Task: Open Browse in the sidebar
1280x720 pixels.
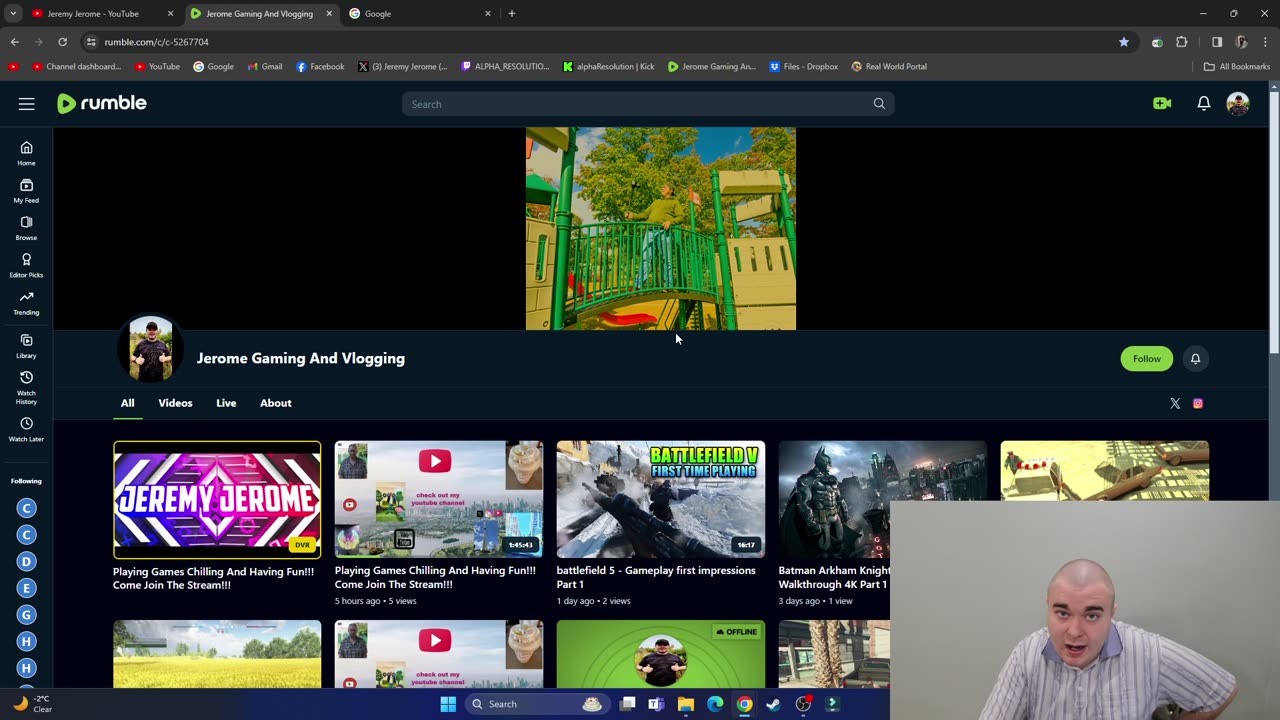Action: click(26, 228)
